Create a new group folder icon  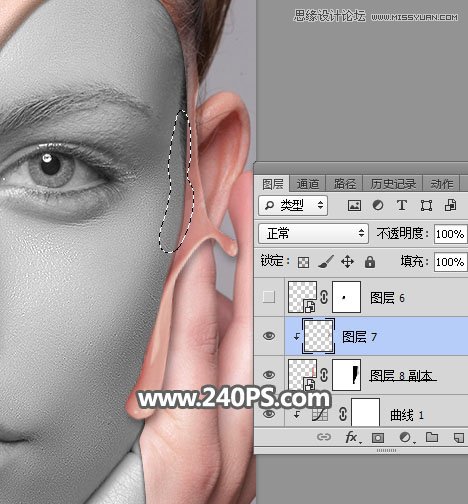[x=432, y=437]
